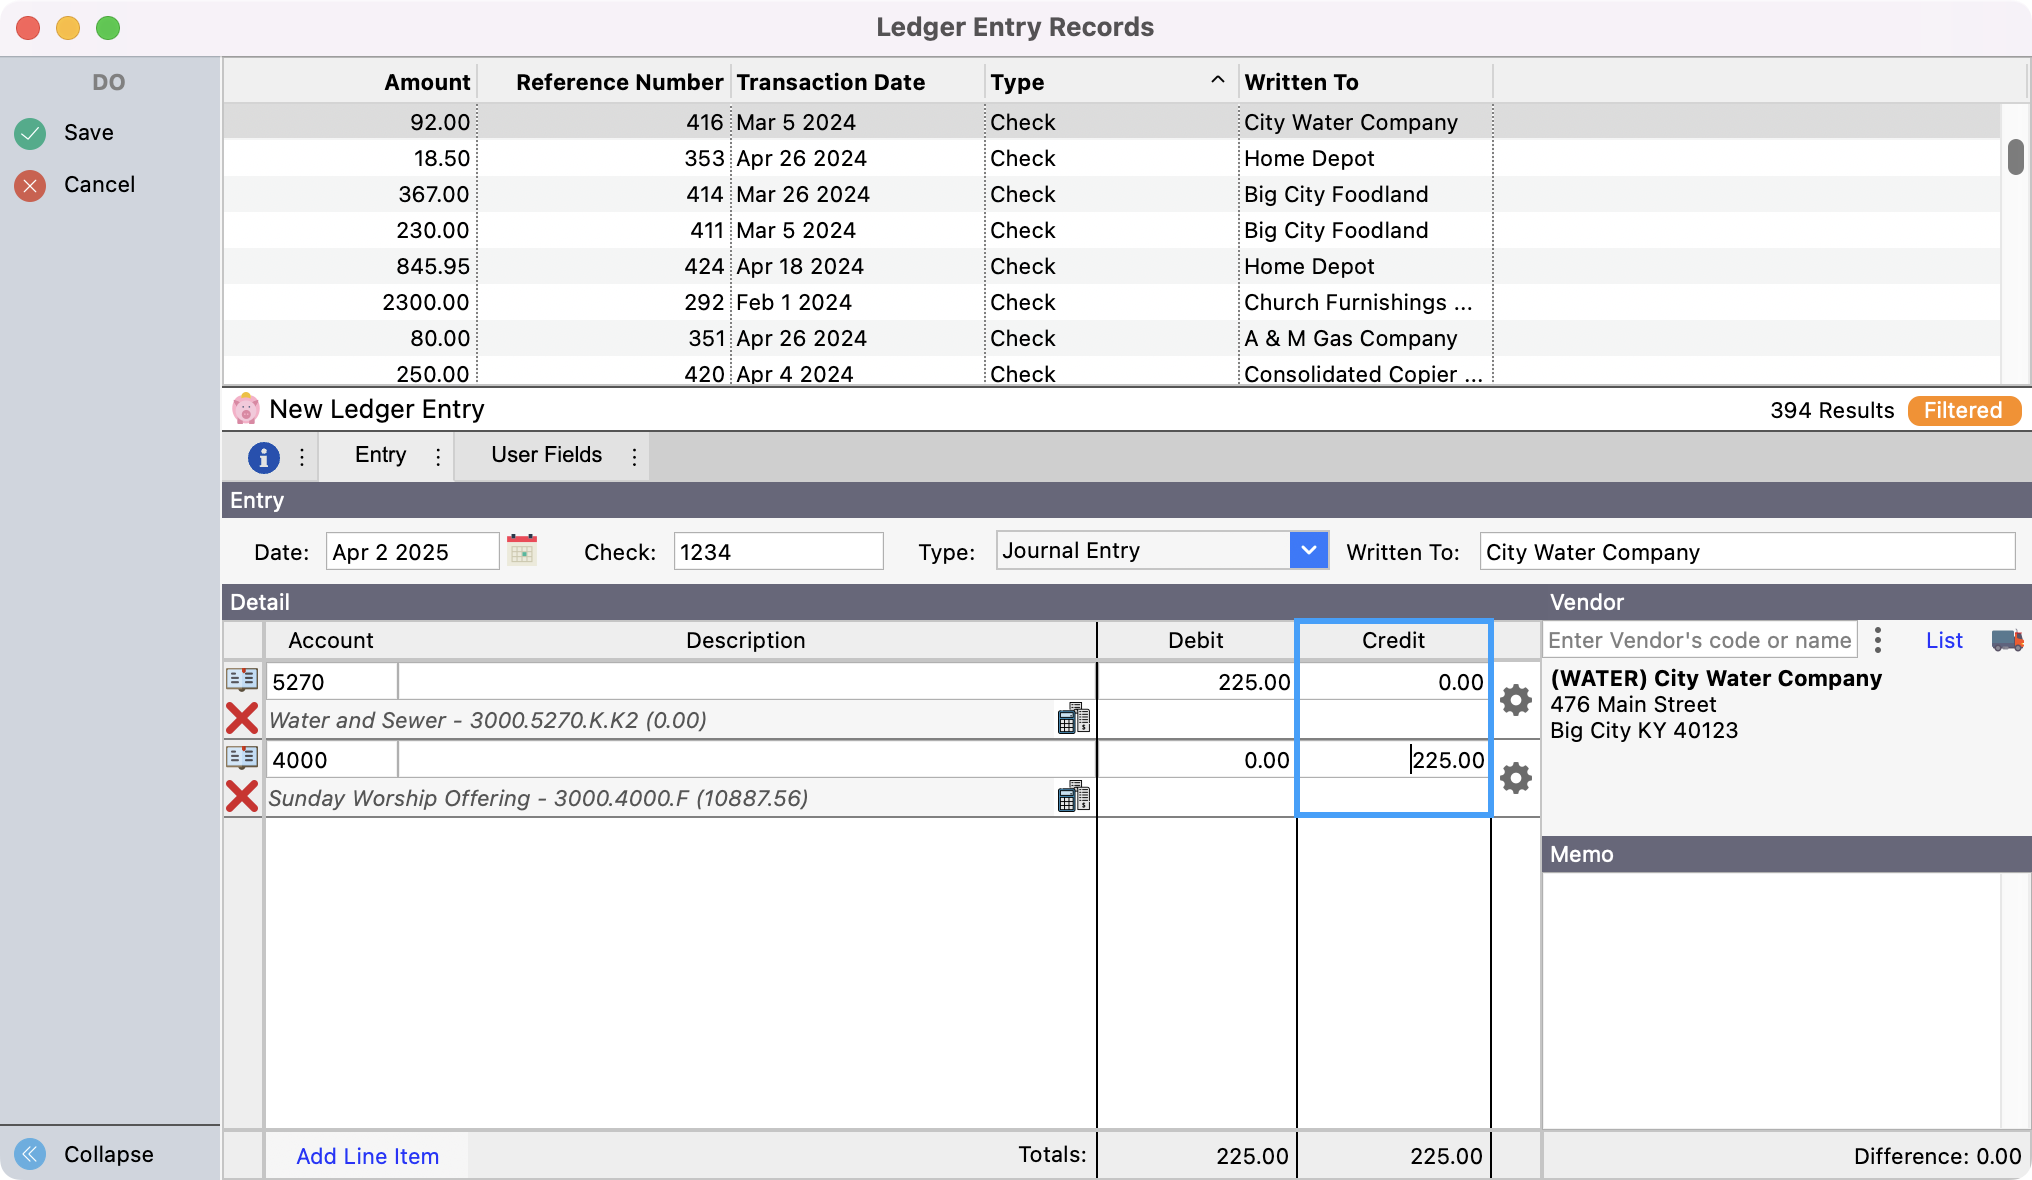Click the vendor truck icon
The width and height of the screenshot is (2032, 1180).
pyautogui.click(x=2006, y=641)
